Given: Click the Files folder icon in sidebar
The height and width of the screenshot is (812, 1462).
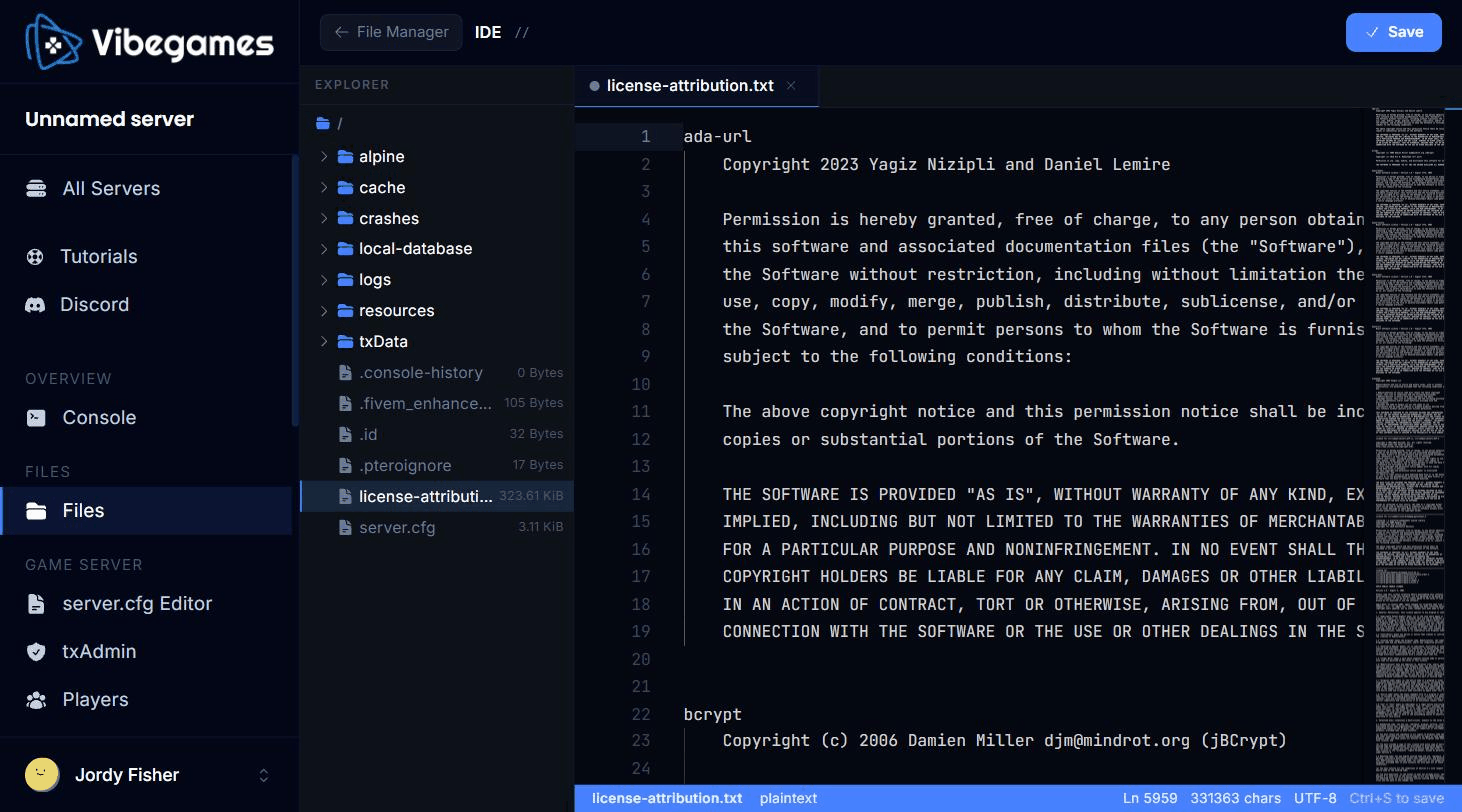Looking at the screenshot, I should [36, 510].
